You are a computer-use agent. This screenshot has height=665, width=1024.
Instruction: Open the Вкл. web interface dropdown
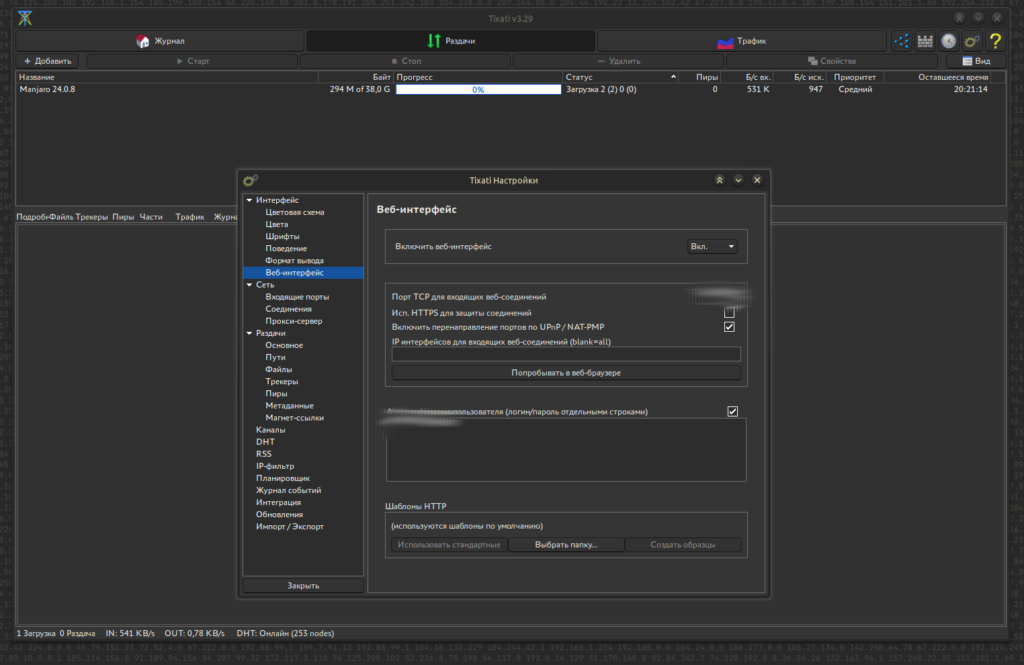coord(712,246)
